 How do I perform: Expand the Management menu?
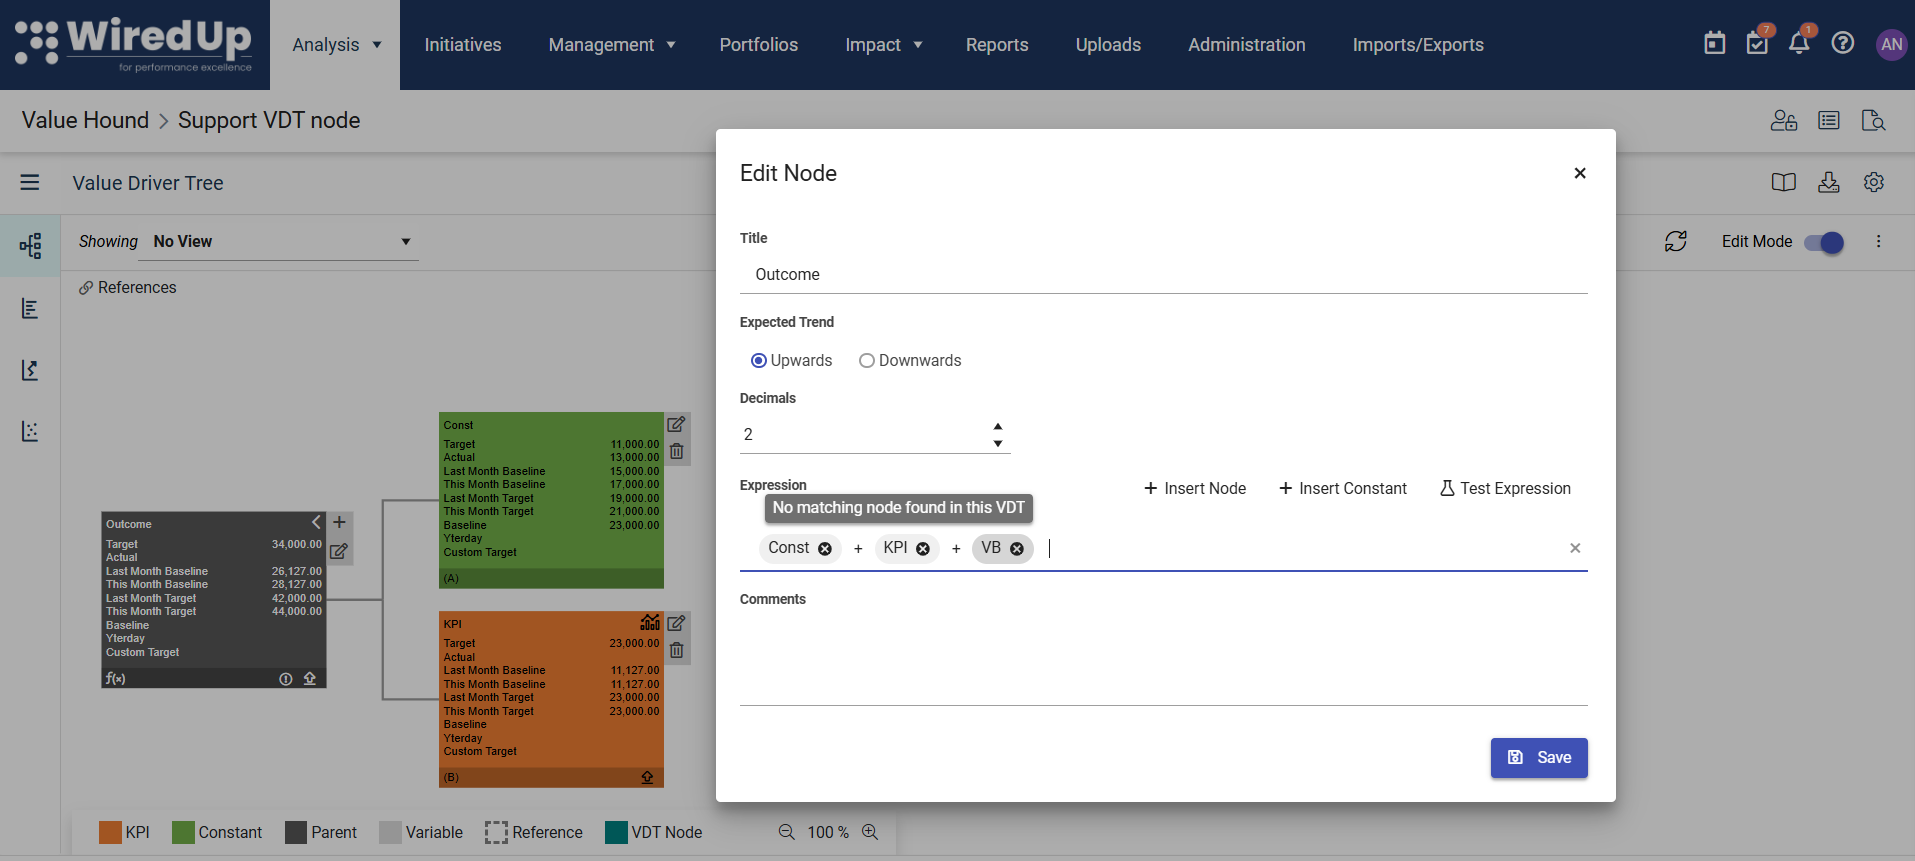[611, 45]
